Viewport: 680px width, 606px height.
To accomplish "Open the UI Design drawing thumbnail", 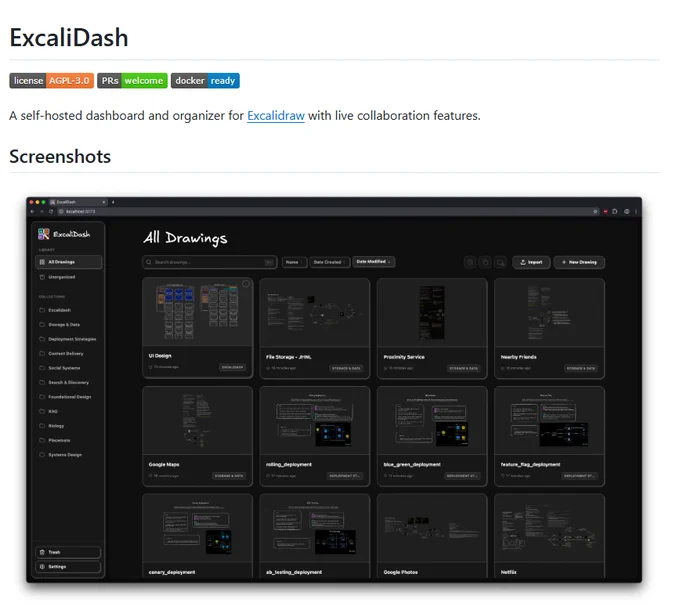I will 197,312.
